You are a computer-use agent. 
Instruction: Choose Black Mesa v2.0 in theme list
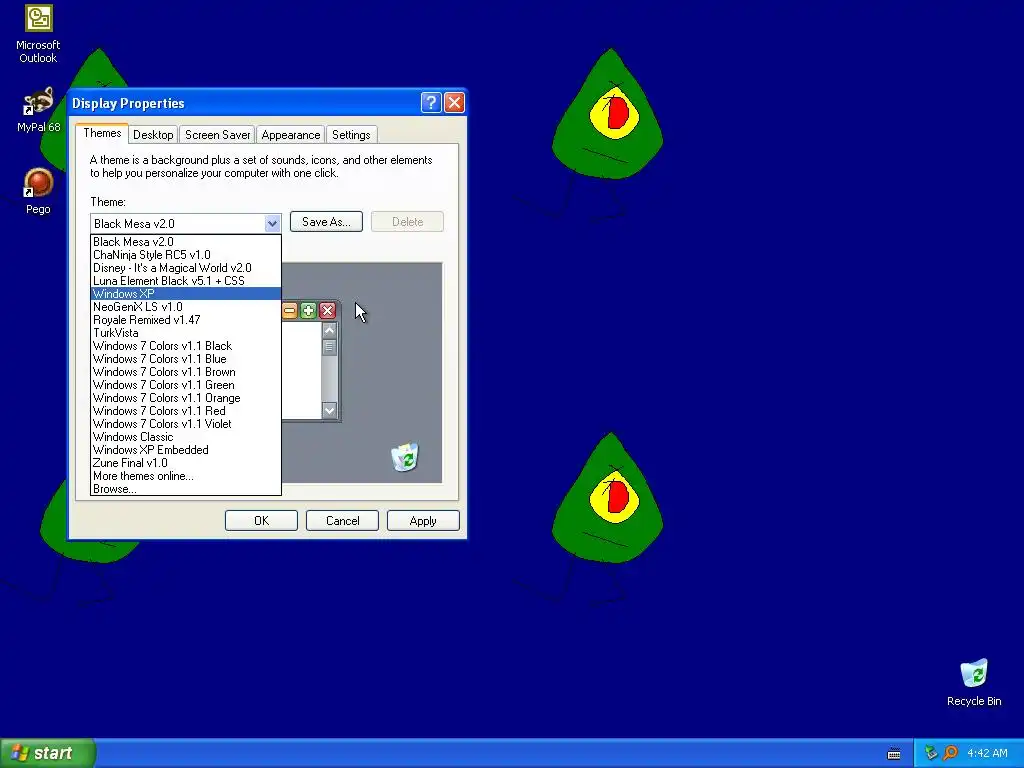point(185,242)
